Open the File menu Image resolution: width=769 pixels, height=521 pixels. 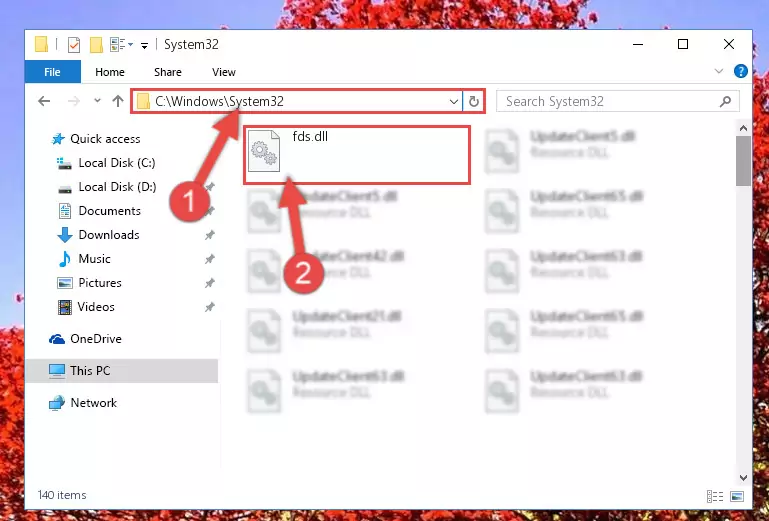pos(52,72)
